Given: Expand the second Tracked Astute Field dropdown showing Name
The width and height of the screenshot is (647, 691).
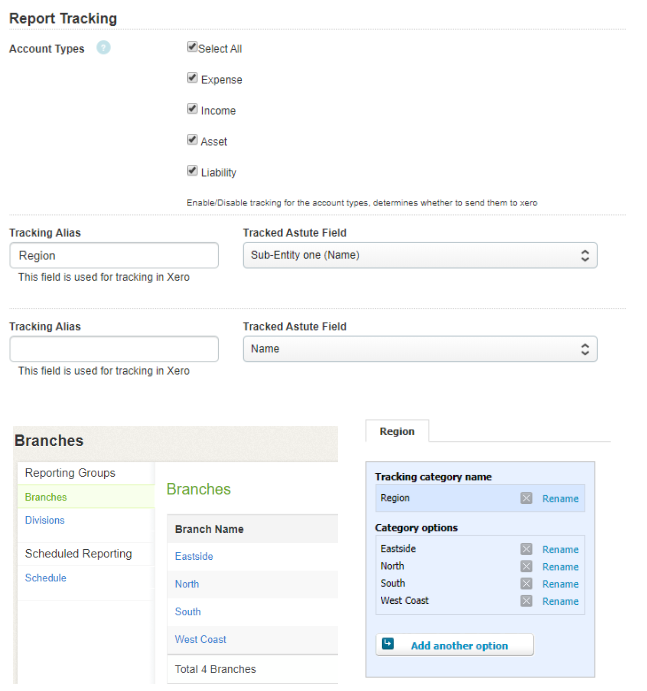Looking at the screenshot, I should tap(420, 349).
